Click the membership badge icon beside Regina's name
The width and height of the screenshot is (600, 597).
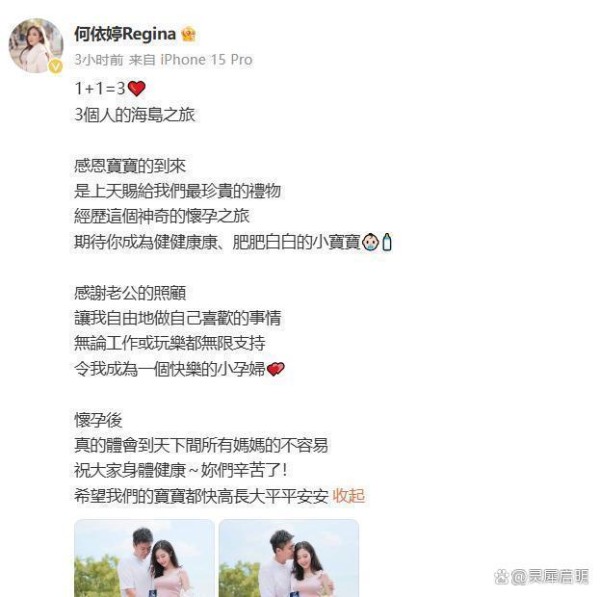click(188, 34)
